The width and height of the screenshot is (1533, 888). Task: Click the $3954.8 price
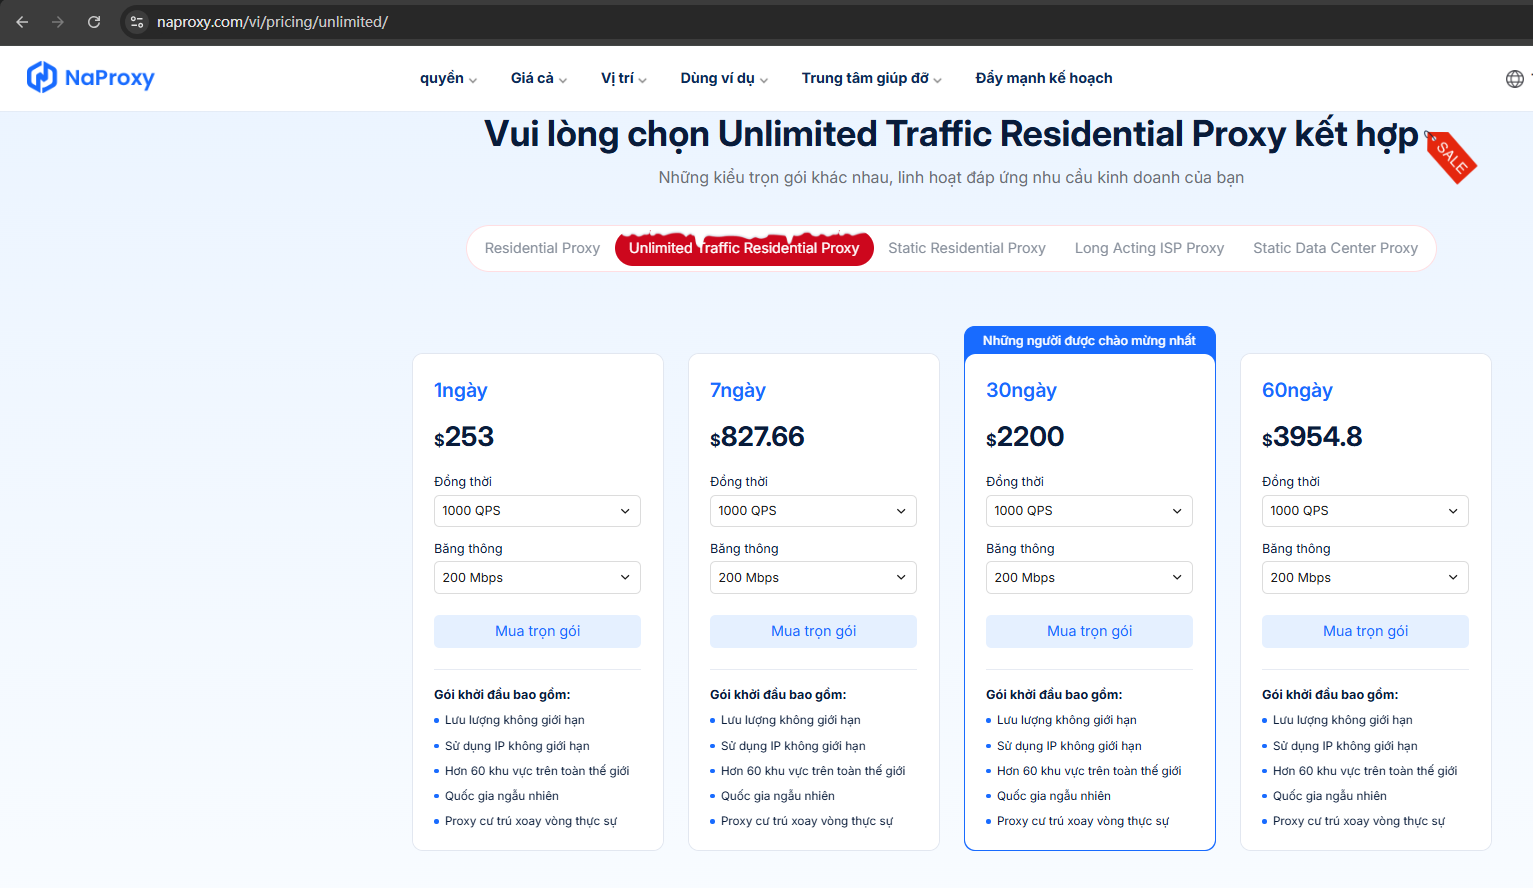1312,437
